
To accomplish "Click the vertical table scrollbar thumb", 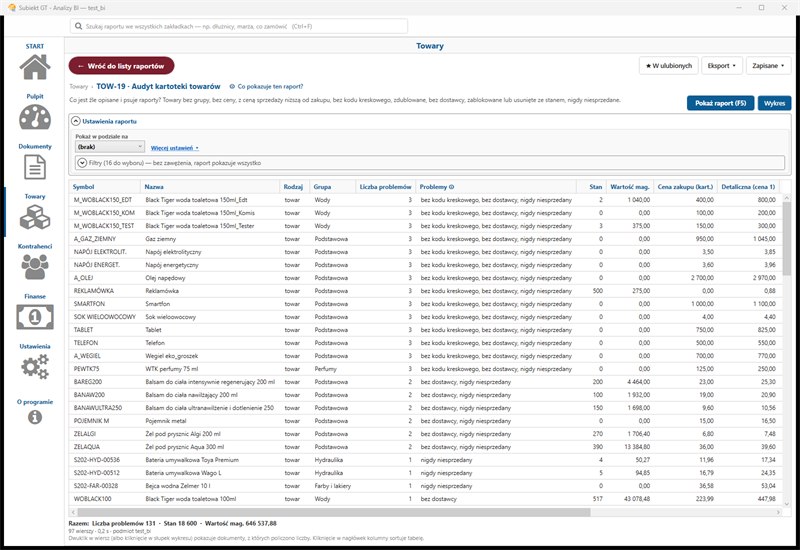I will coord(786,239).
